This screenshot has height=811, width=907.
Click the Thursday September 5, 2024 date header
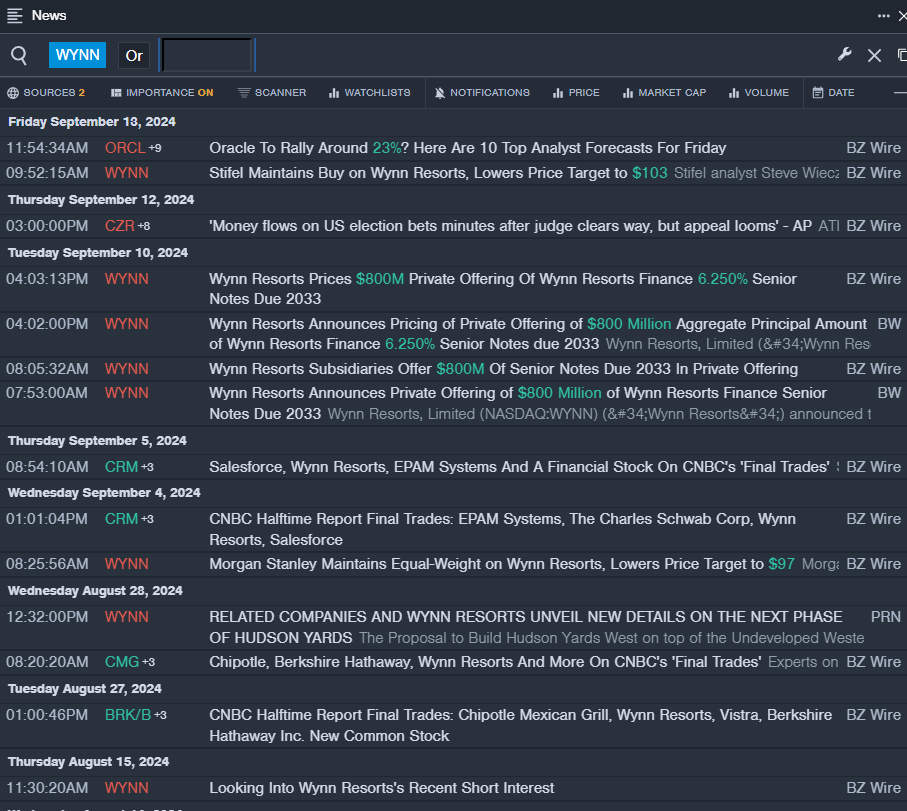[97, 441]
